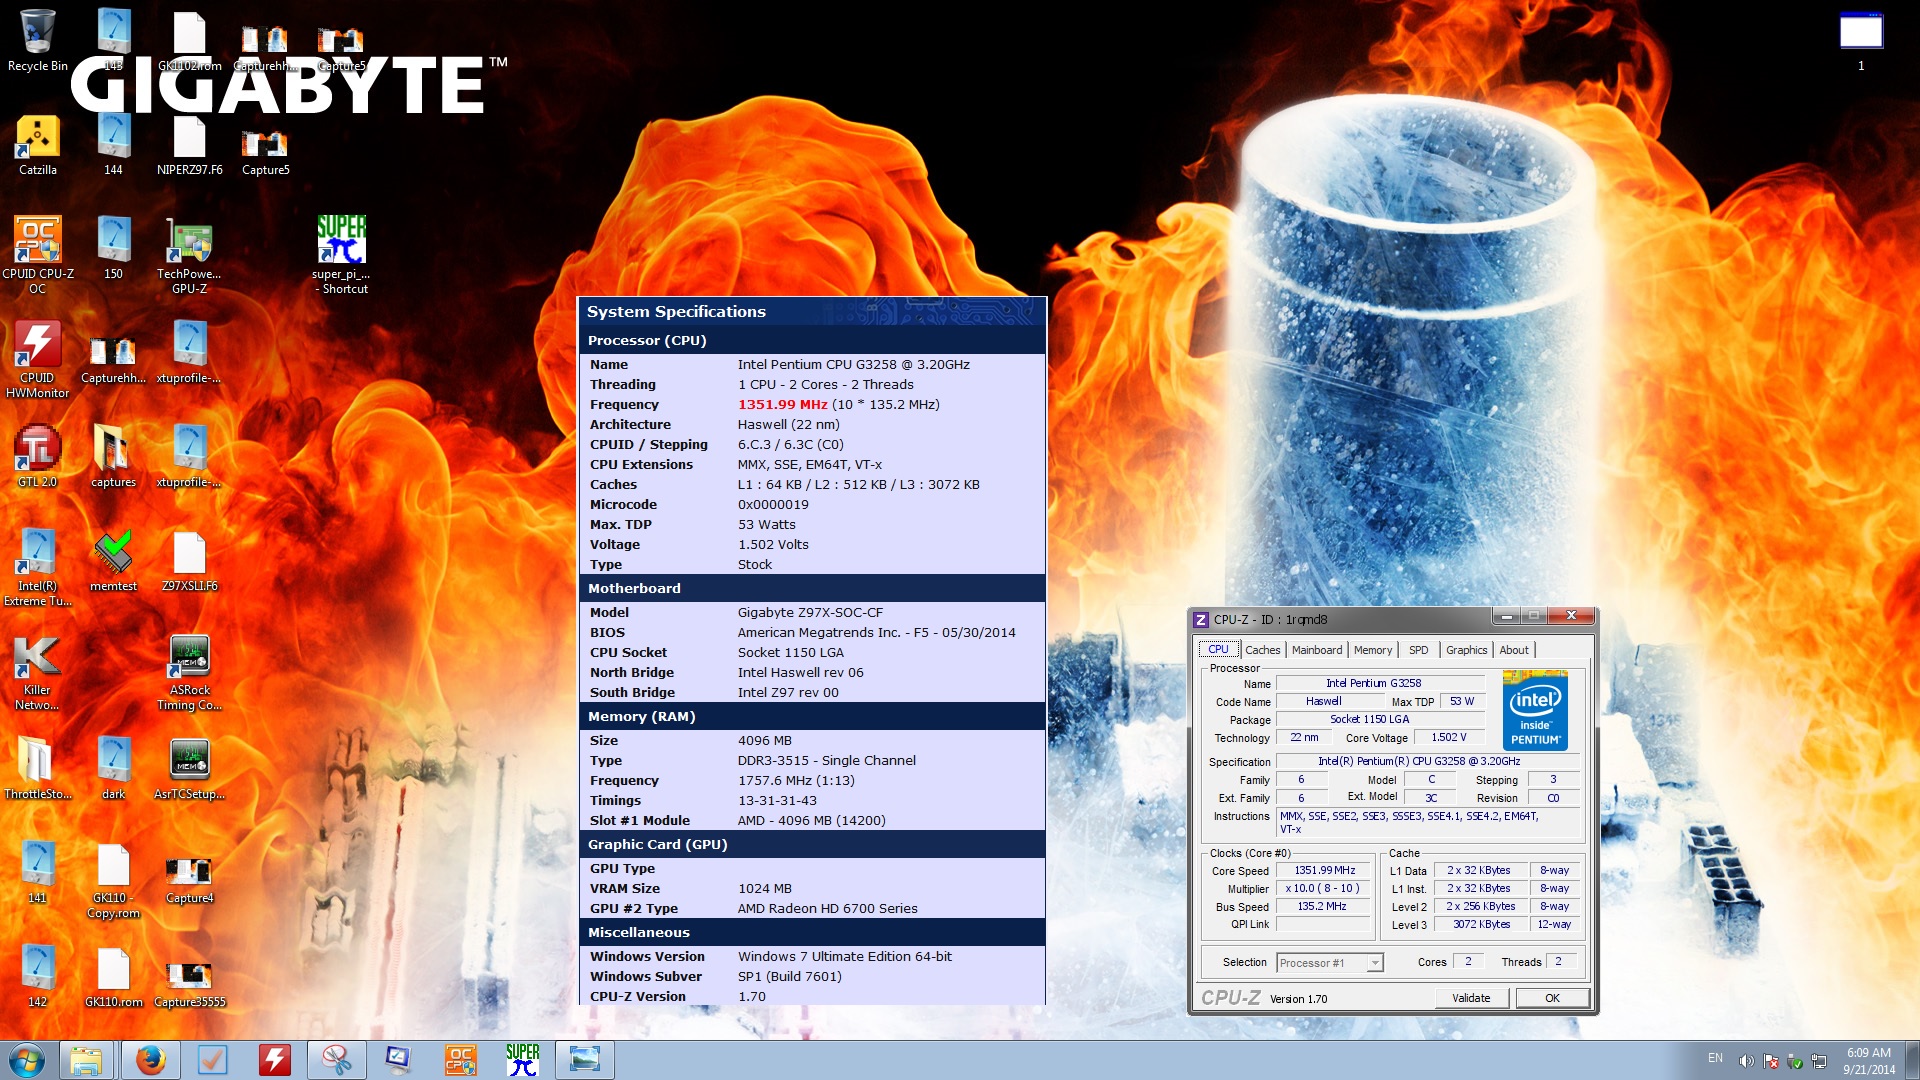Image resolution: width=1920 pixels, height=1080 pixels.
Task: Open the GK110.rom file icon
Action: [113, 977]
